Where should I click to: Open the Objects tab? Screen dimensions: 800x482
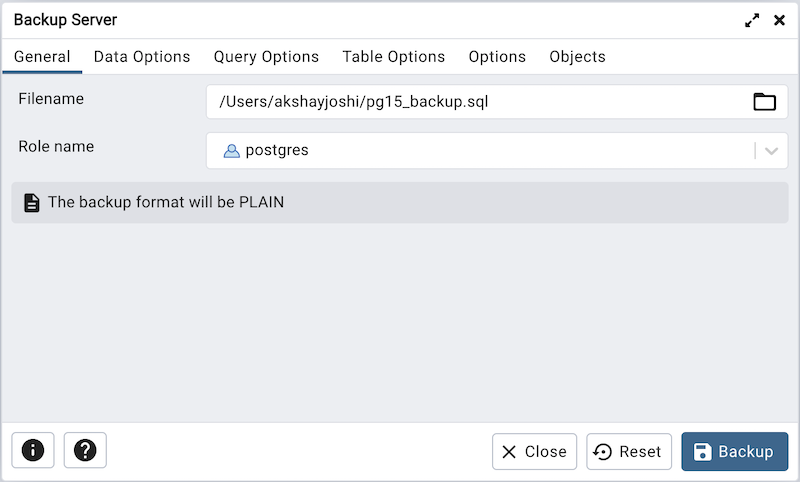tap(577, 57)
